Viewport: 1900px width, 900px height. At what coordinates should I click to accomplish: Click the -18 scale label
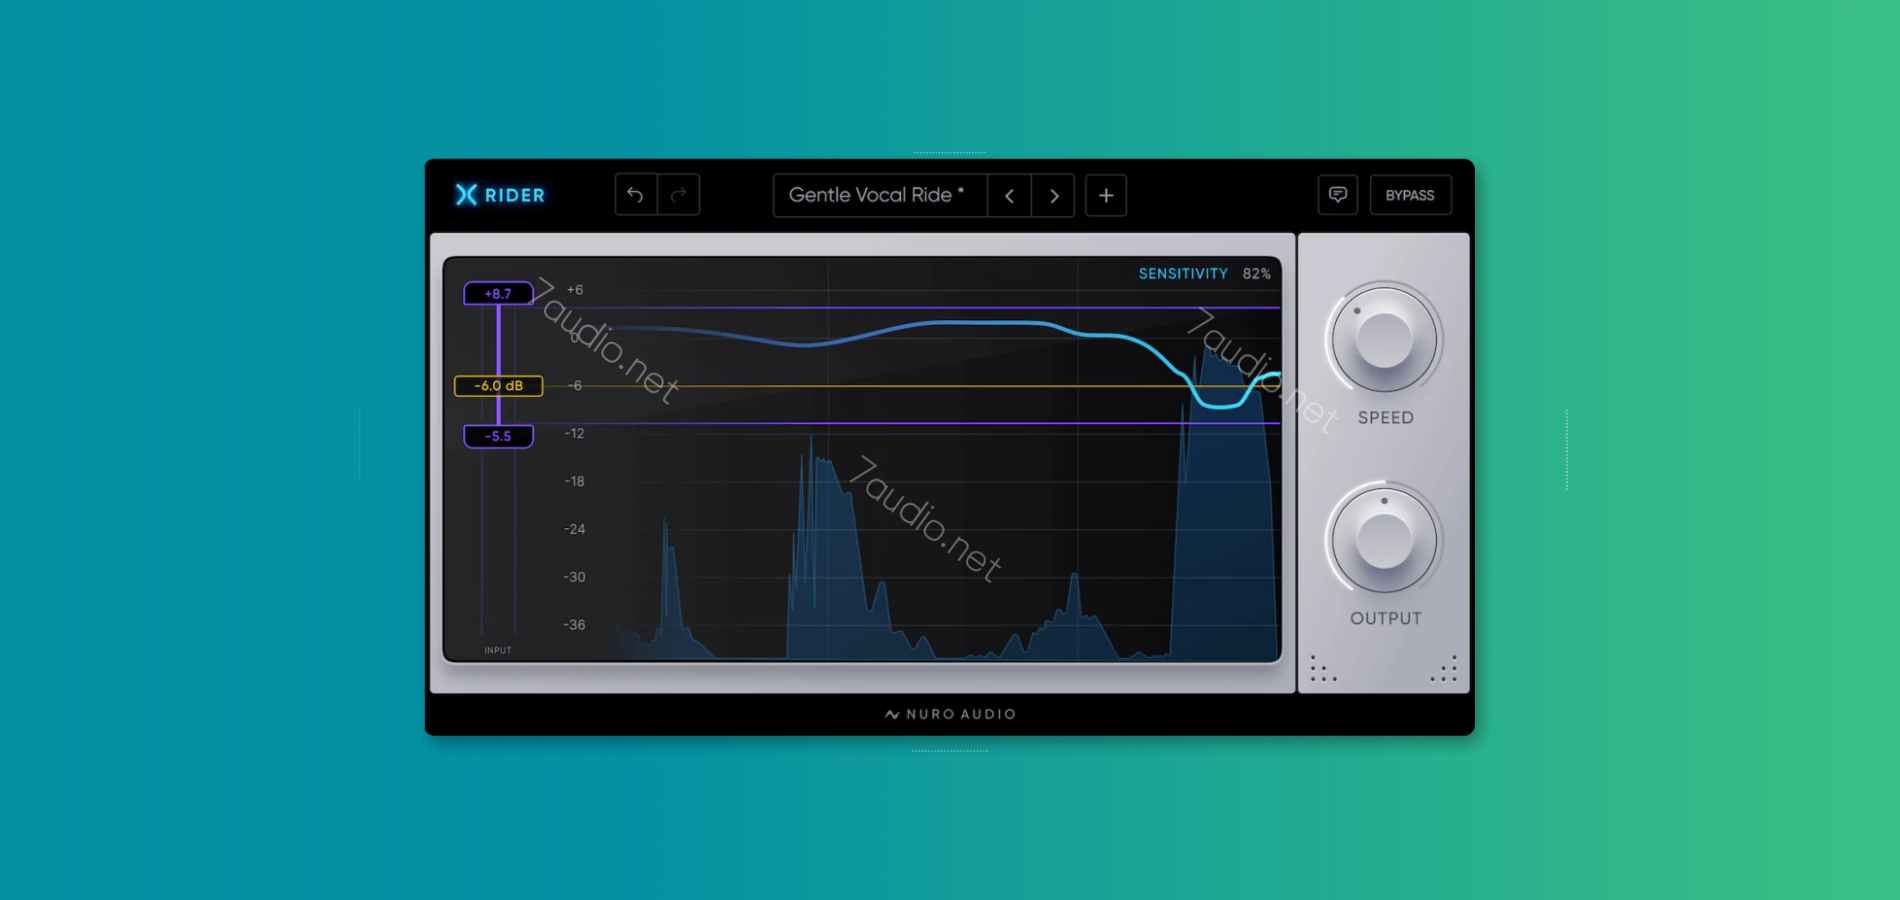click(574, 481)
